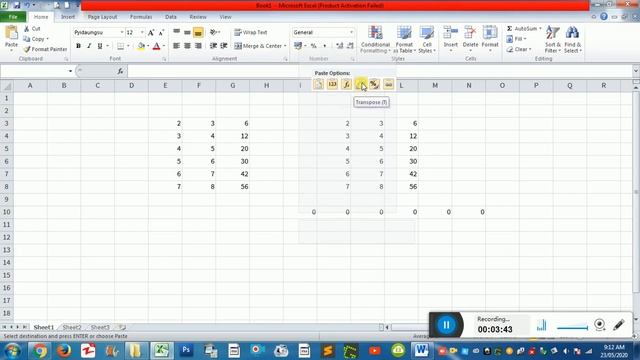The height and width of the screenshot is (360, 640).
Task: Decrease decimal places
Action: coord(350,46)
